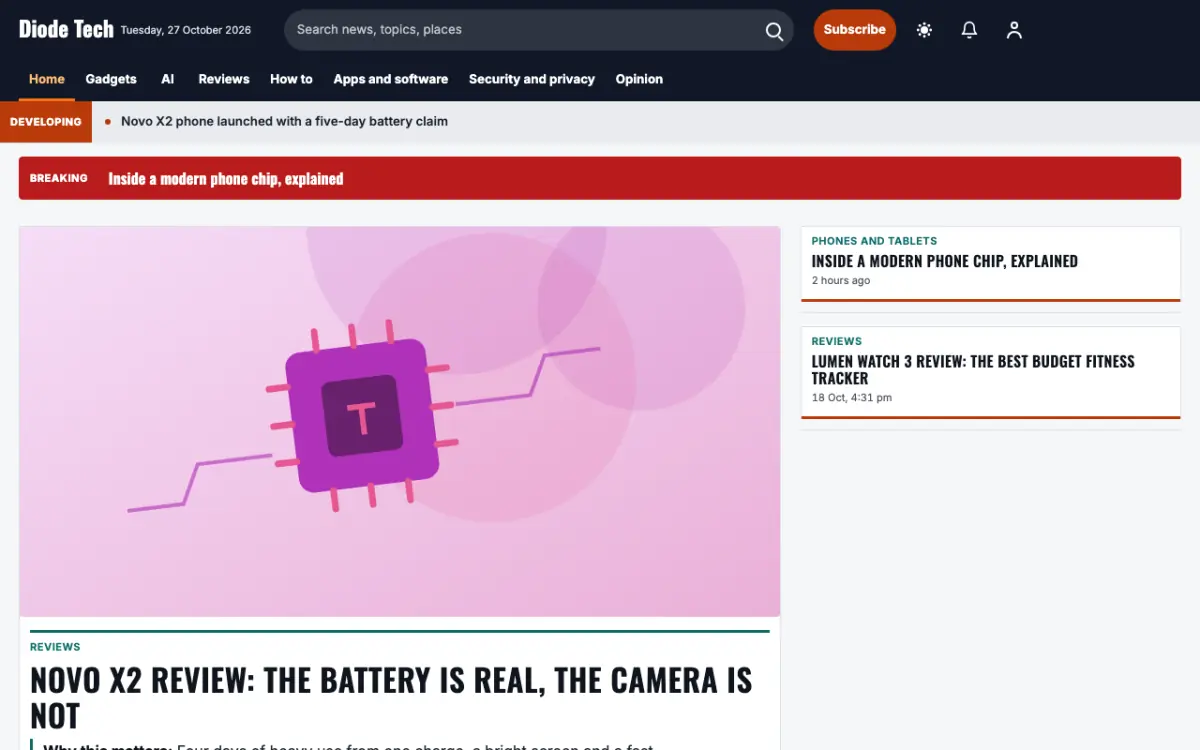1200x750 pixels.
Task: Click the Subscribe button
Action: pyautogui.click(x=855, y=30)
